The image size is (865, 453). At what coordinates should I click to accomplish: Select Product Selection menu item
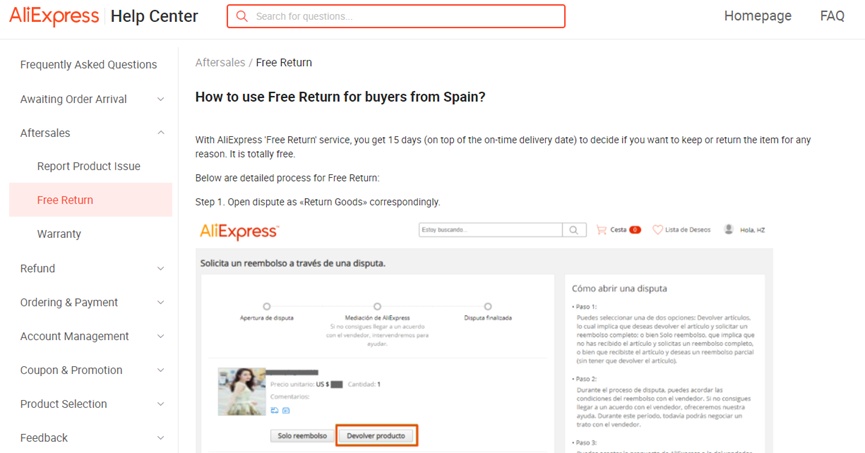click(63, 404)
